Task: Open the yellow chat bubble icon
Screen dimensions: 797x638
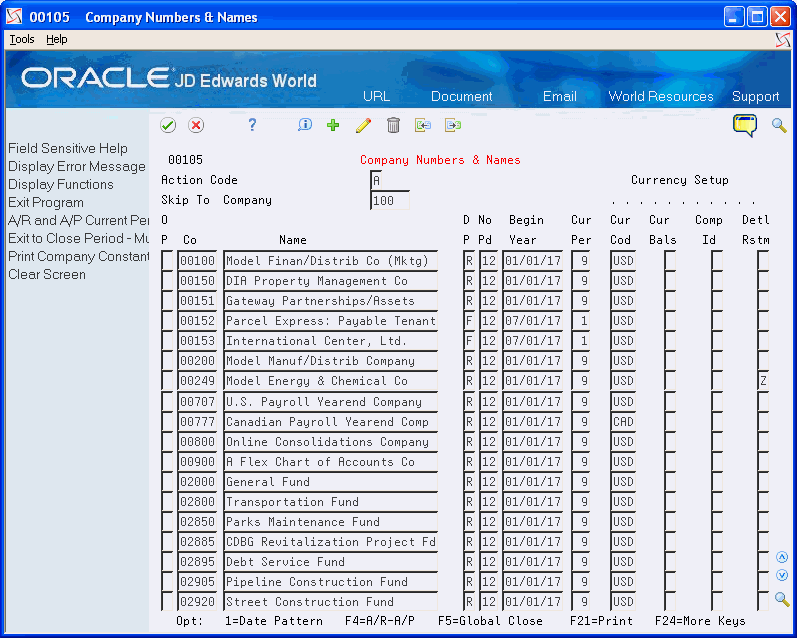Action: pos(745,125)
